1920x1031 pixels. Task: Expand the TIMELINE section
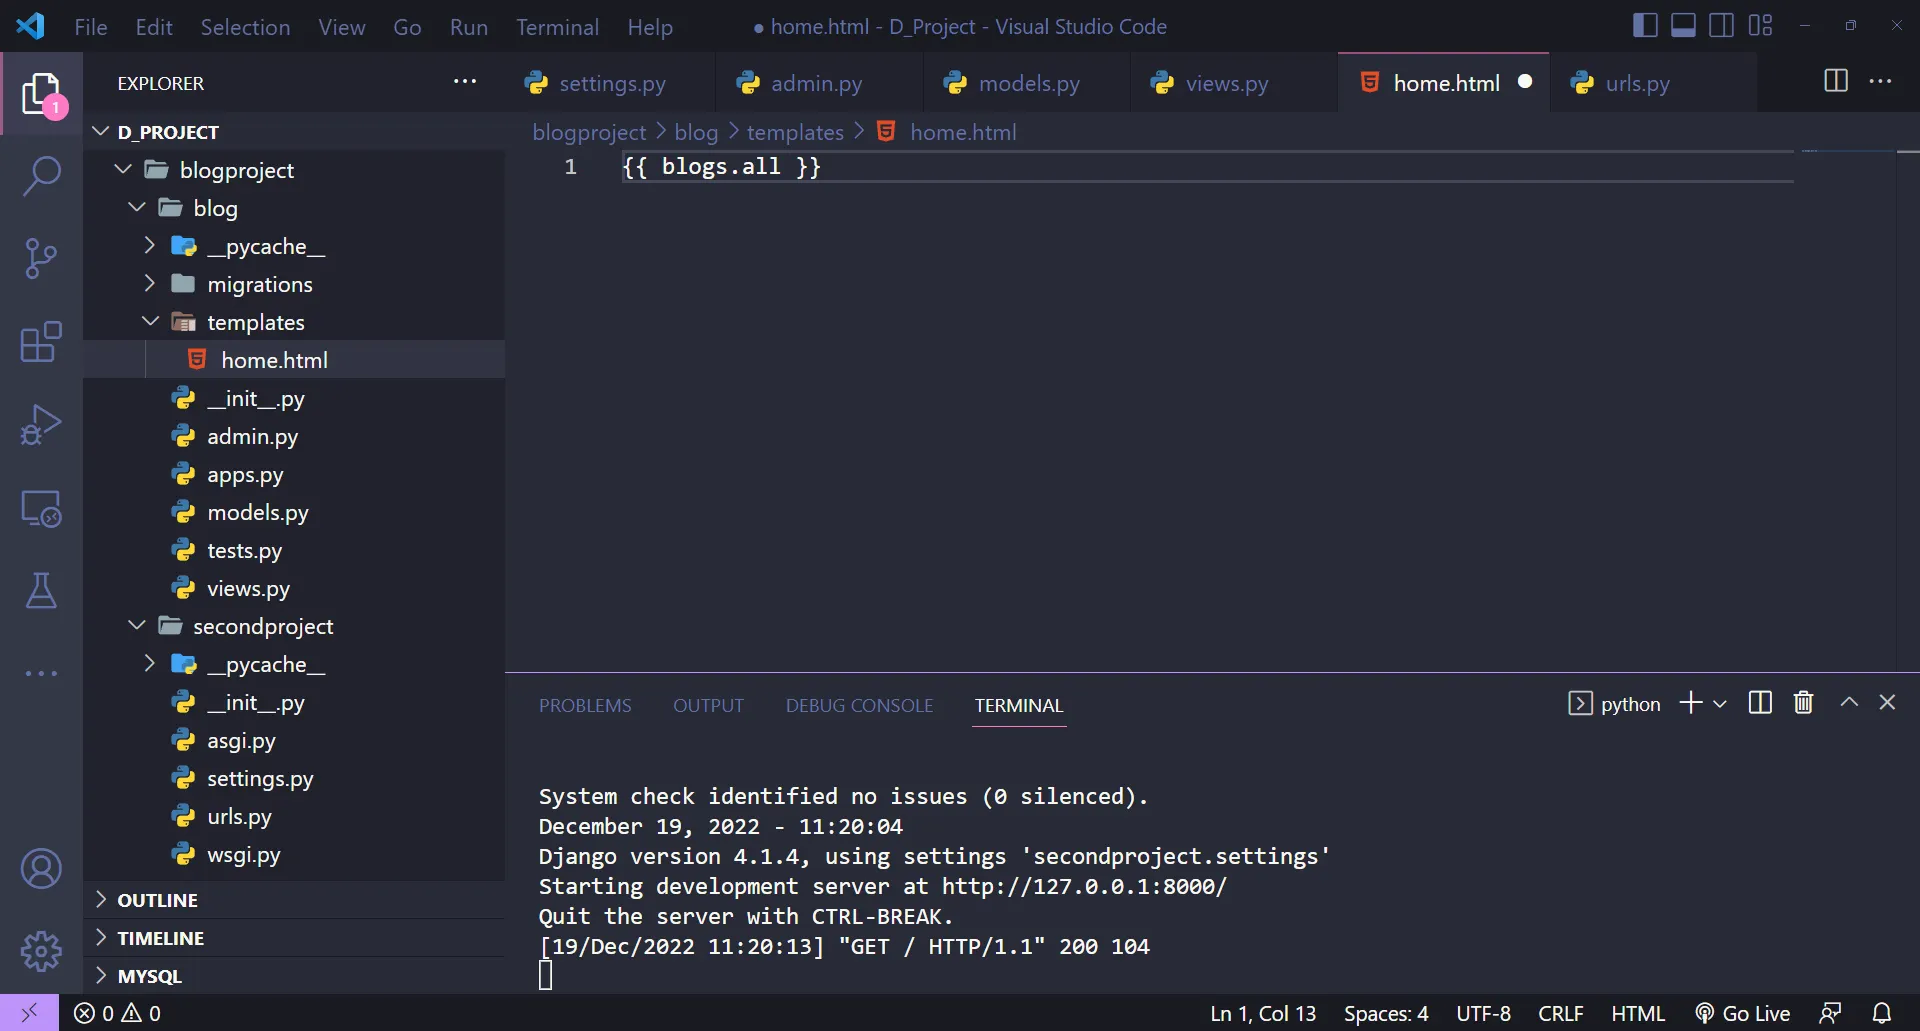click(x=294, y=938)
